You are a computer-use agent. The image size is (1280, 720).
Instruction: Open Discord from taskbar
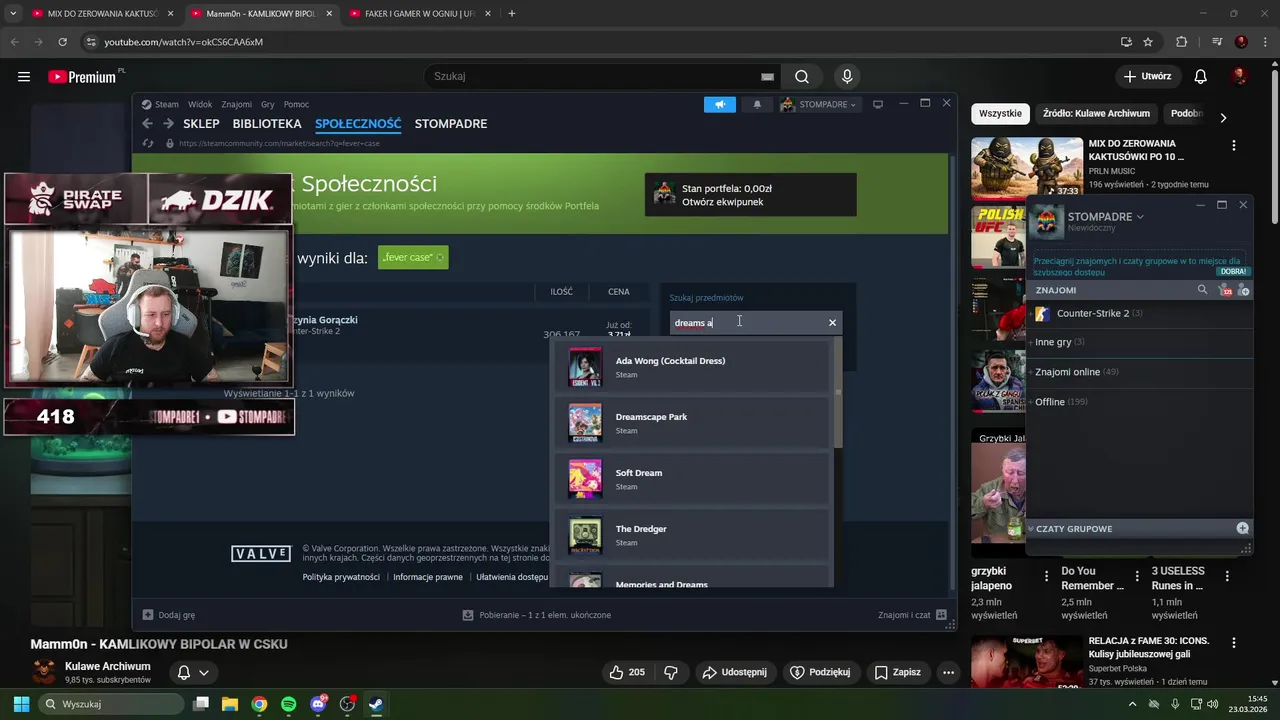point(318,704)
